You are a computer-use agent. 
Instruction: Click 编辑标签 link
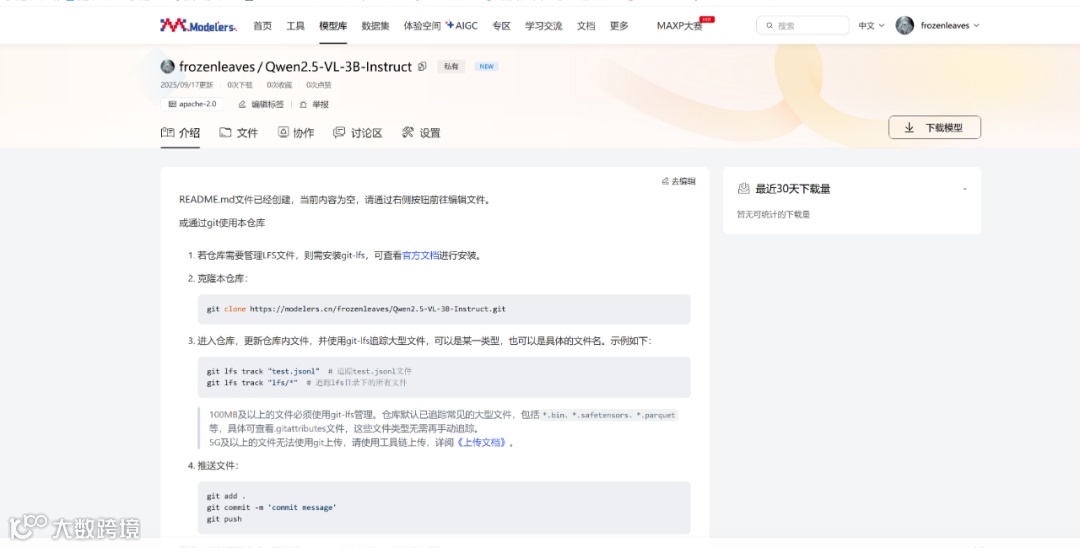[261, 105]
